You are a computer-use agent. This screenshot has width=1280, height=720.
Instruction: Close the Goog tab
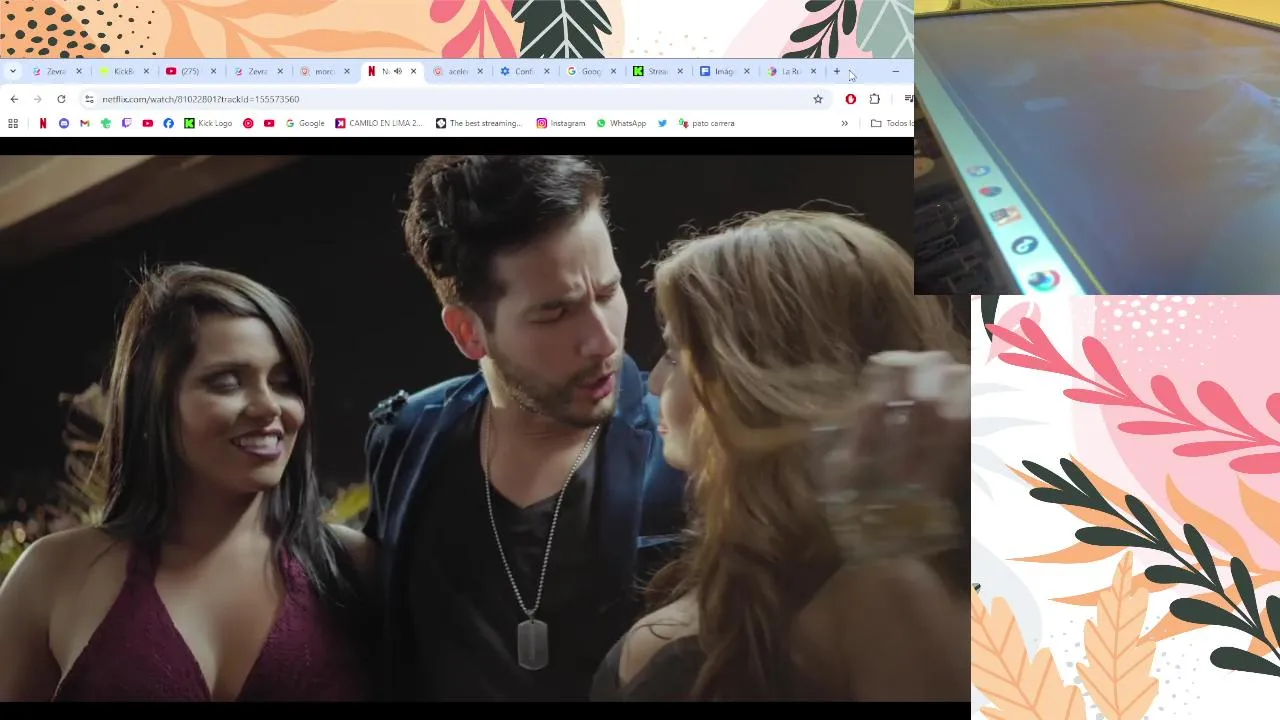[614, 71]
